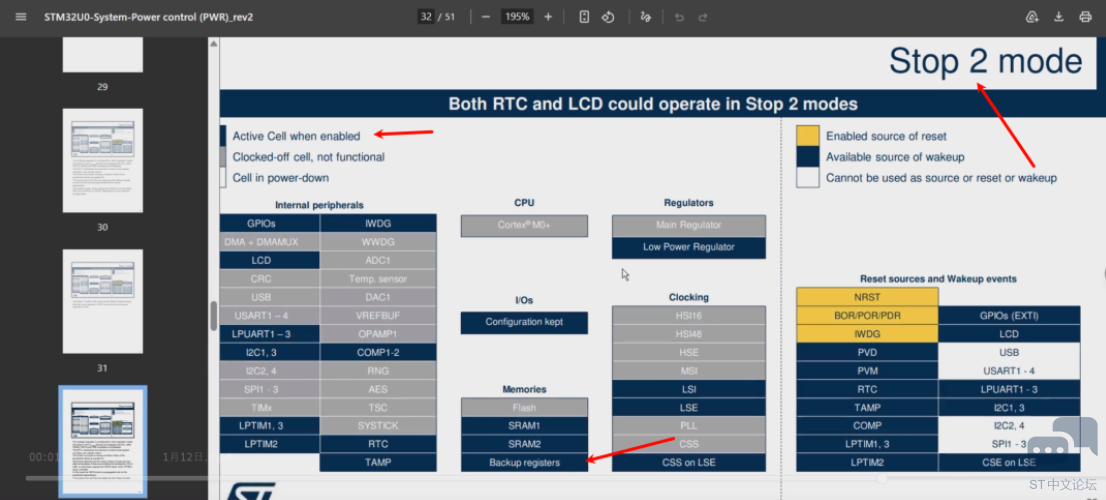Click the 'Low Power Regulator' cell
The image size is (1106, 500).
[688, 248]
